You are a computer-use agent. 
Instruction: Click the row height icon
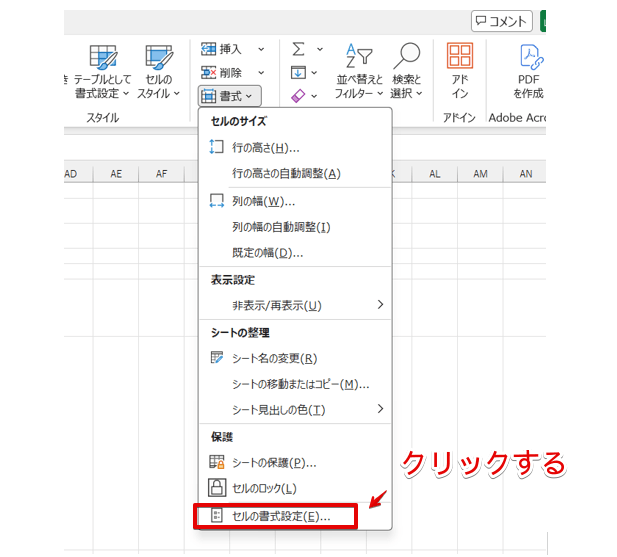pos(216,147)
